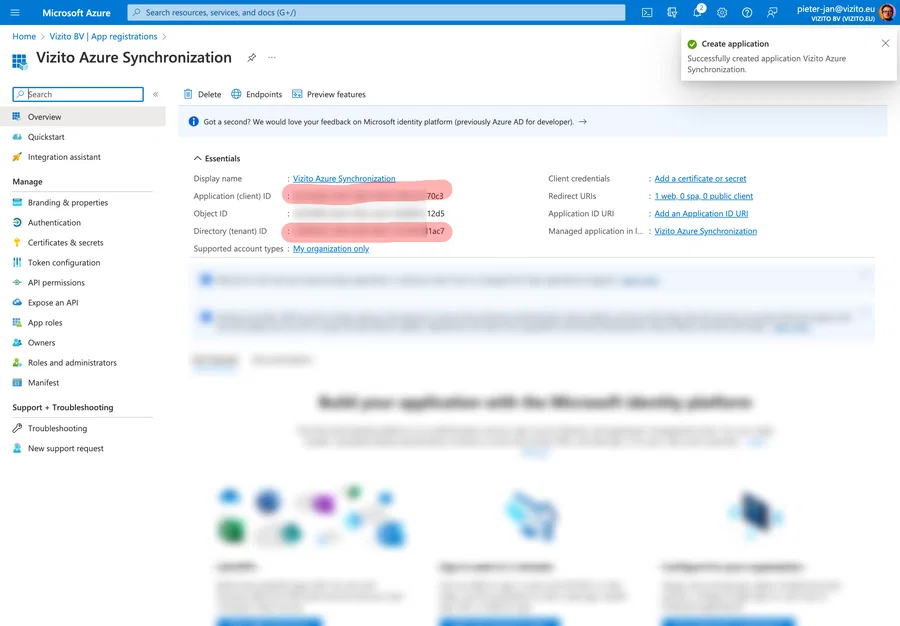
Task: Click the Add an Application ID URI link
Action: pyautogui.click(x=701, y=214)
